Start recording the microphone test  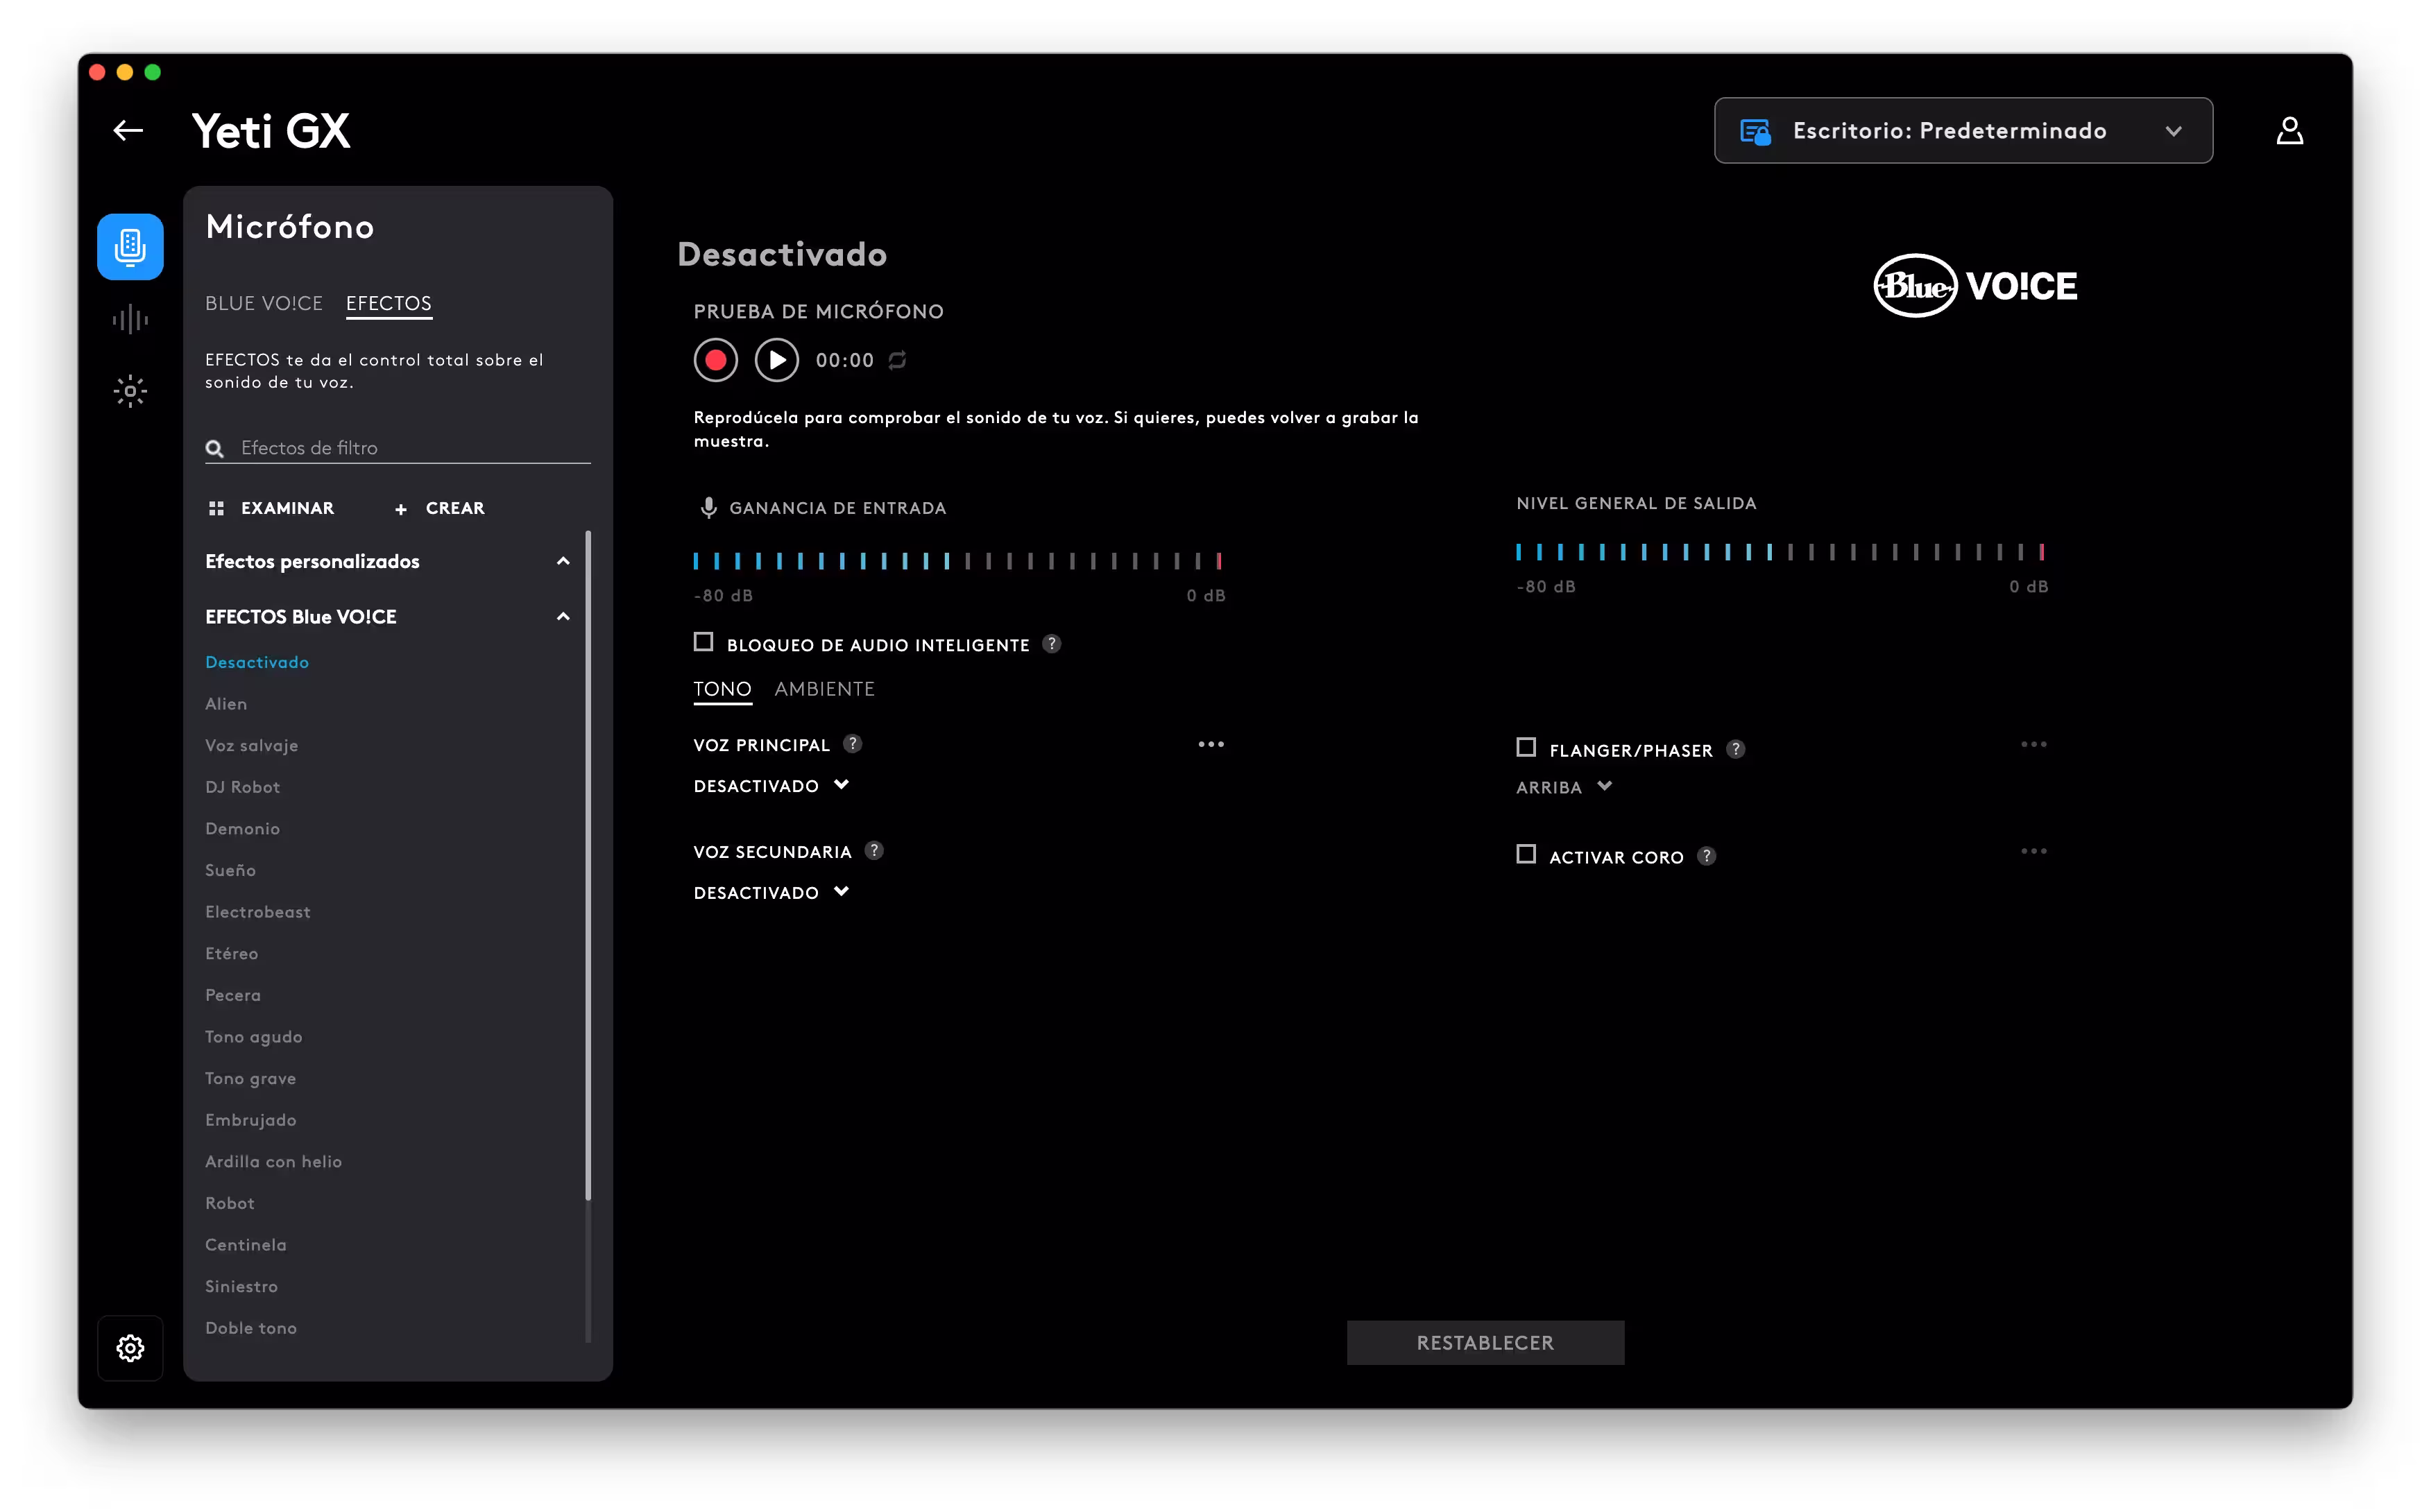coord(715,360)
